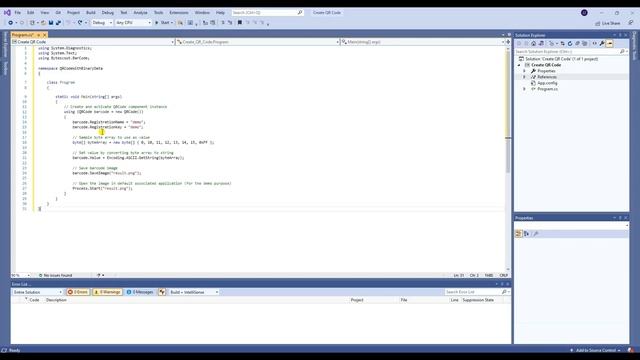Click the Save file toolbar icon
Viewport: 640px width, 360px height.
tap(51, 23)
